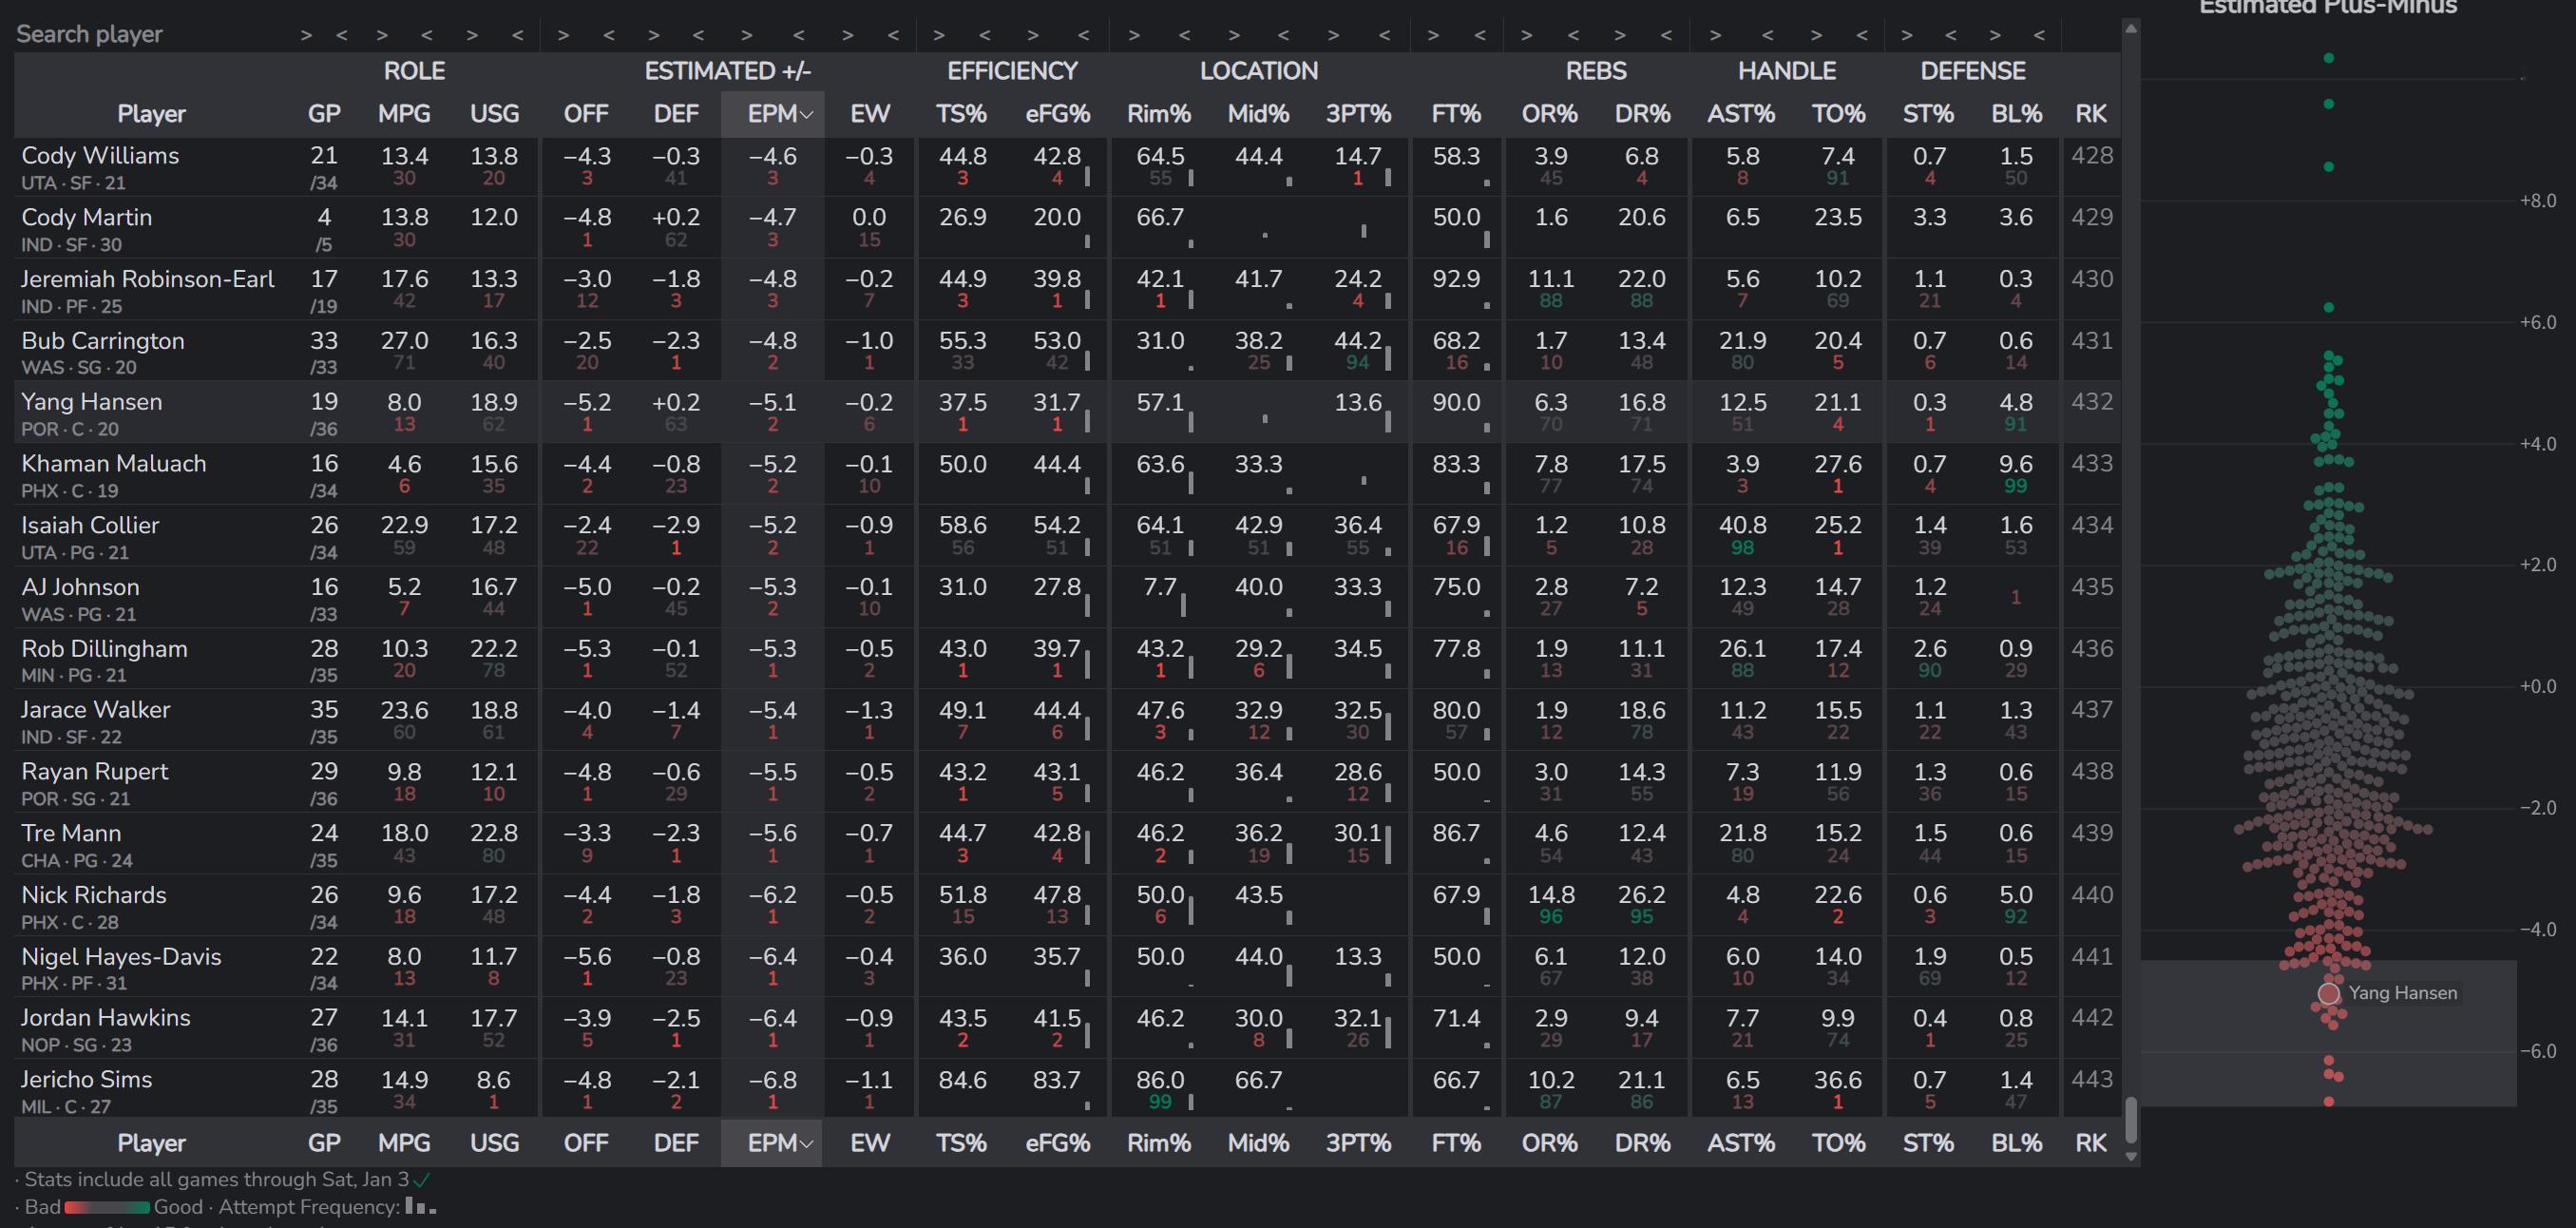Click the less-than filter above USG column
Viewport: 2576px width, 1228px height.
point(517,35)
